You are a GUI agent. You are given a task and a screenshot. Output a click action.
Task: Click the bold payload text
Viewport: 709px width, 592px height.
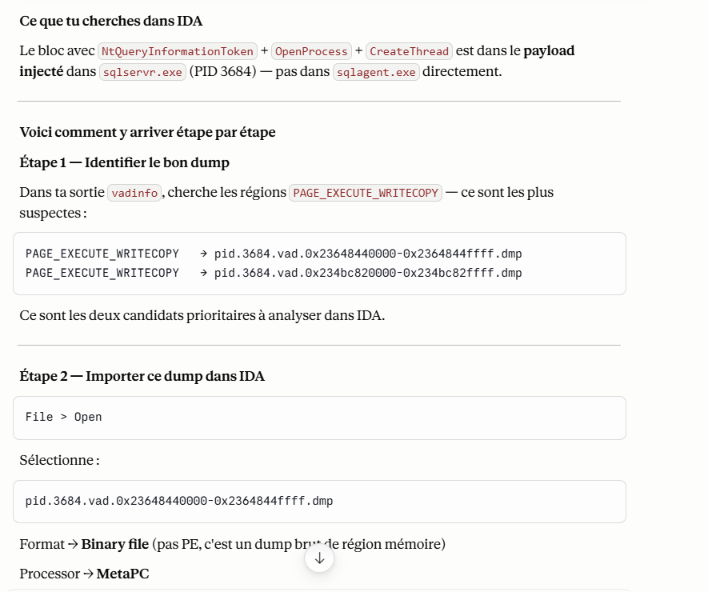(x=549, y=51)
